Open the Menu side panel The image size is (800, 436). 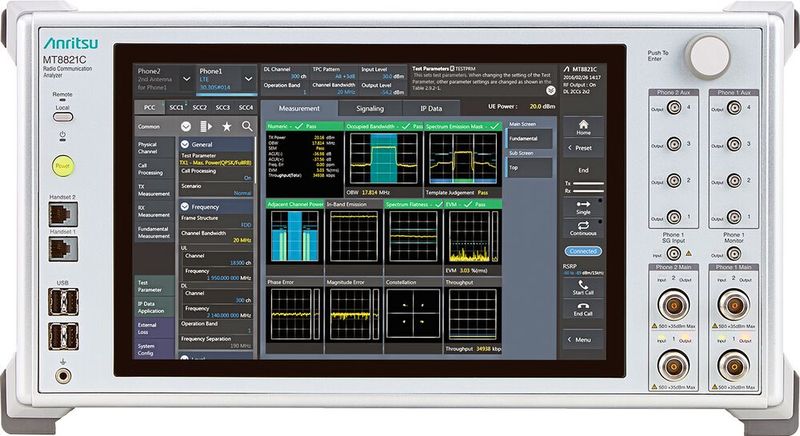click(x=583, y=340)
